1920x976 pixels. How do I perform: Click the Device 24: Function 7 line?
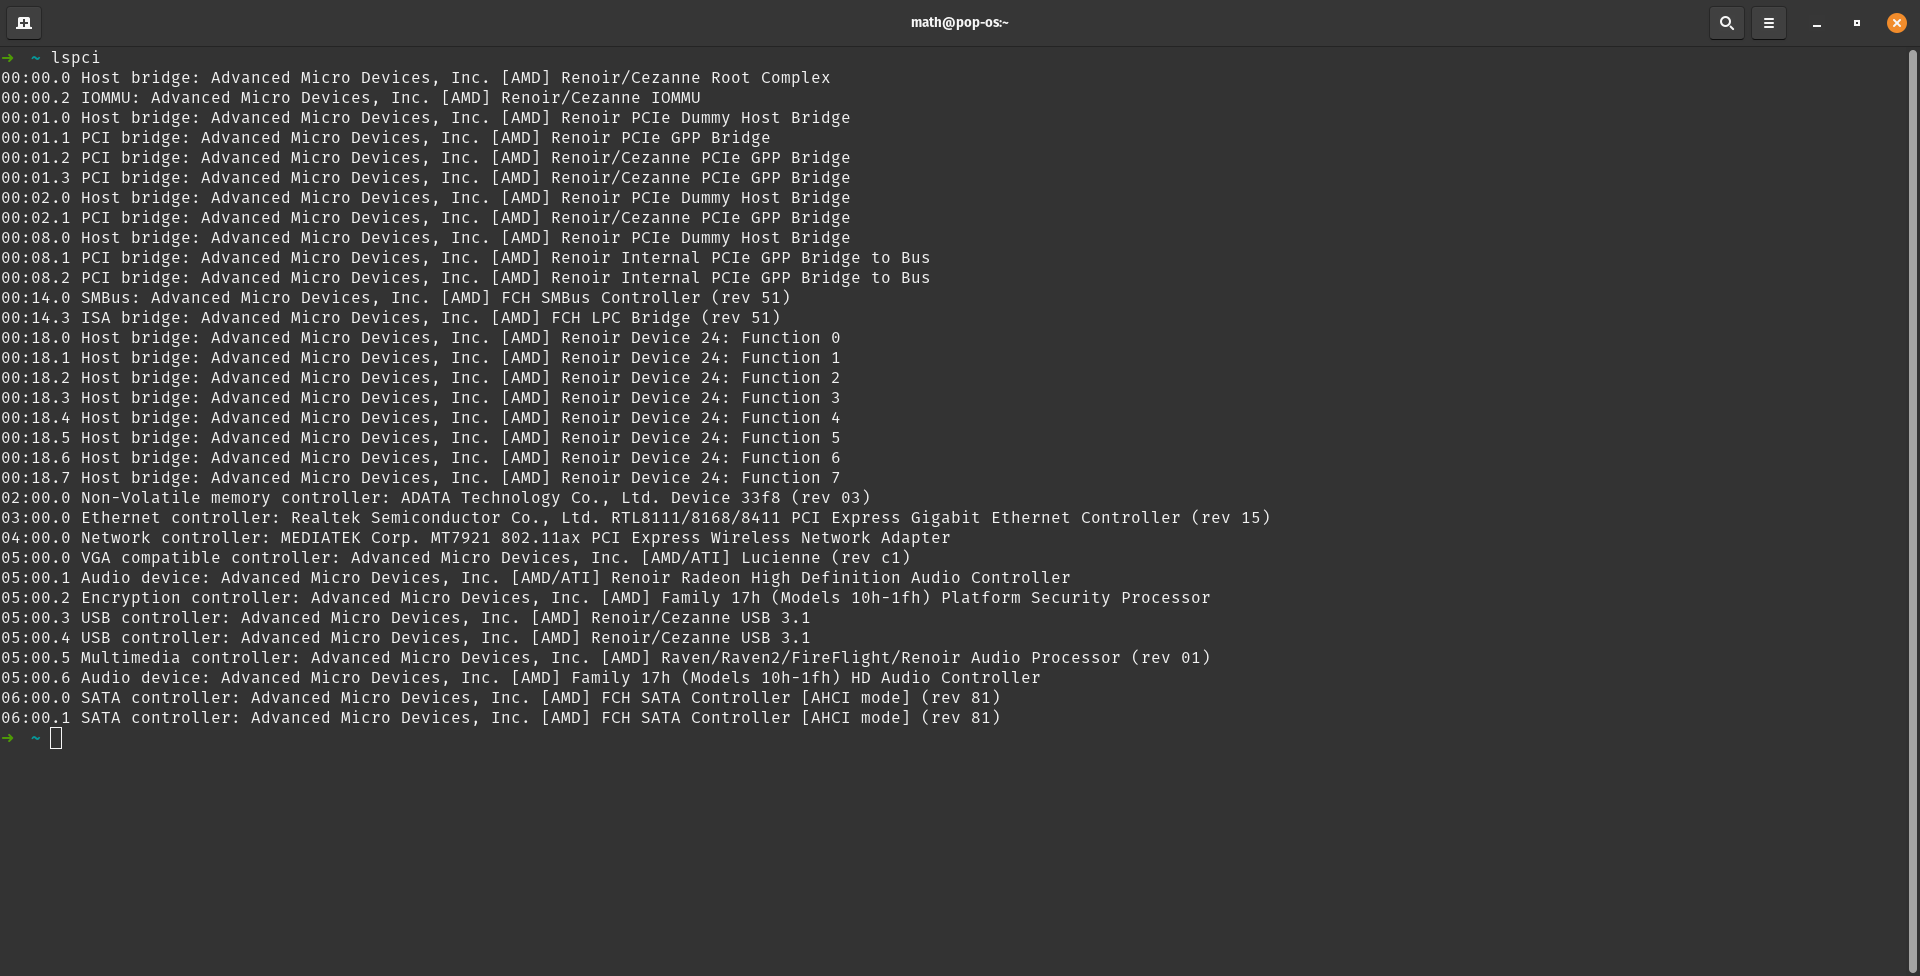tap(421, 477)
